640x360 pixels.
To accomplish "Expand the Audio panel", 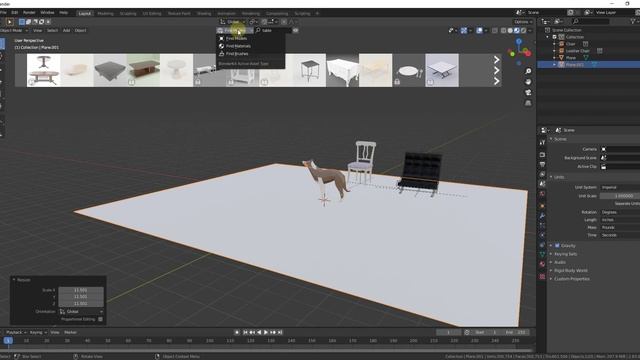I will coord(560,262).
